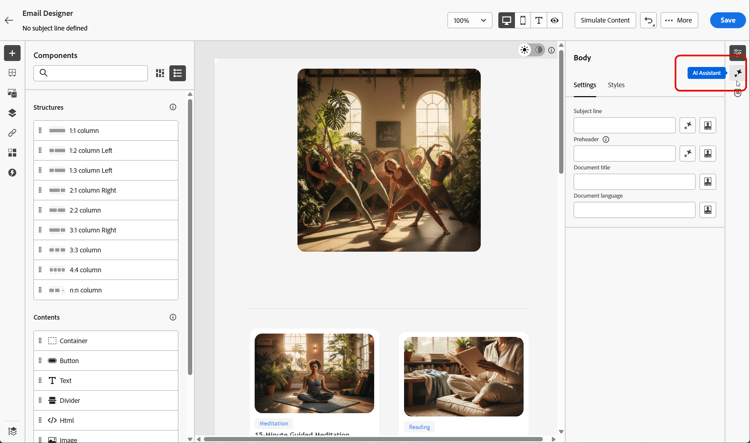Open the Links sidebar icon
Screen dimensions: 750x443
[x=12, y=133]
